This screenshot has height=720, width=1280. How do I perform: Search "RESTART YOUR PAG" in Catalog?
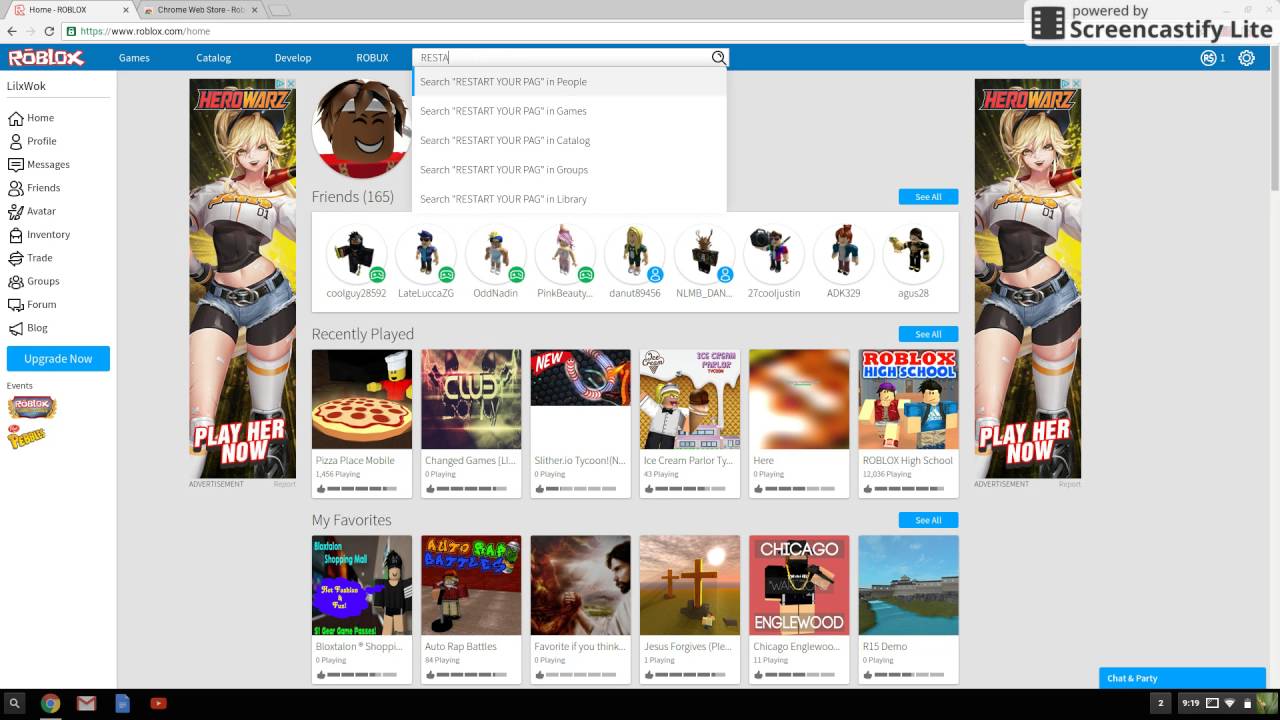click(x=569, y=140)
